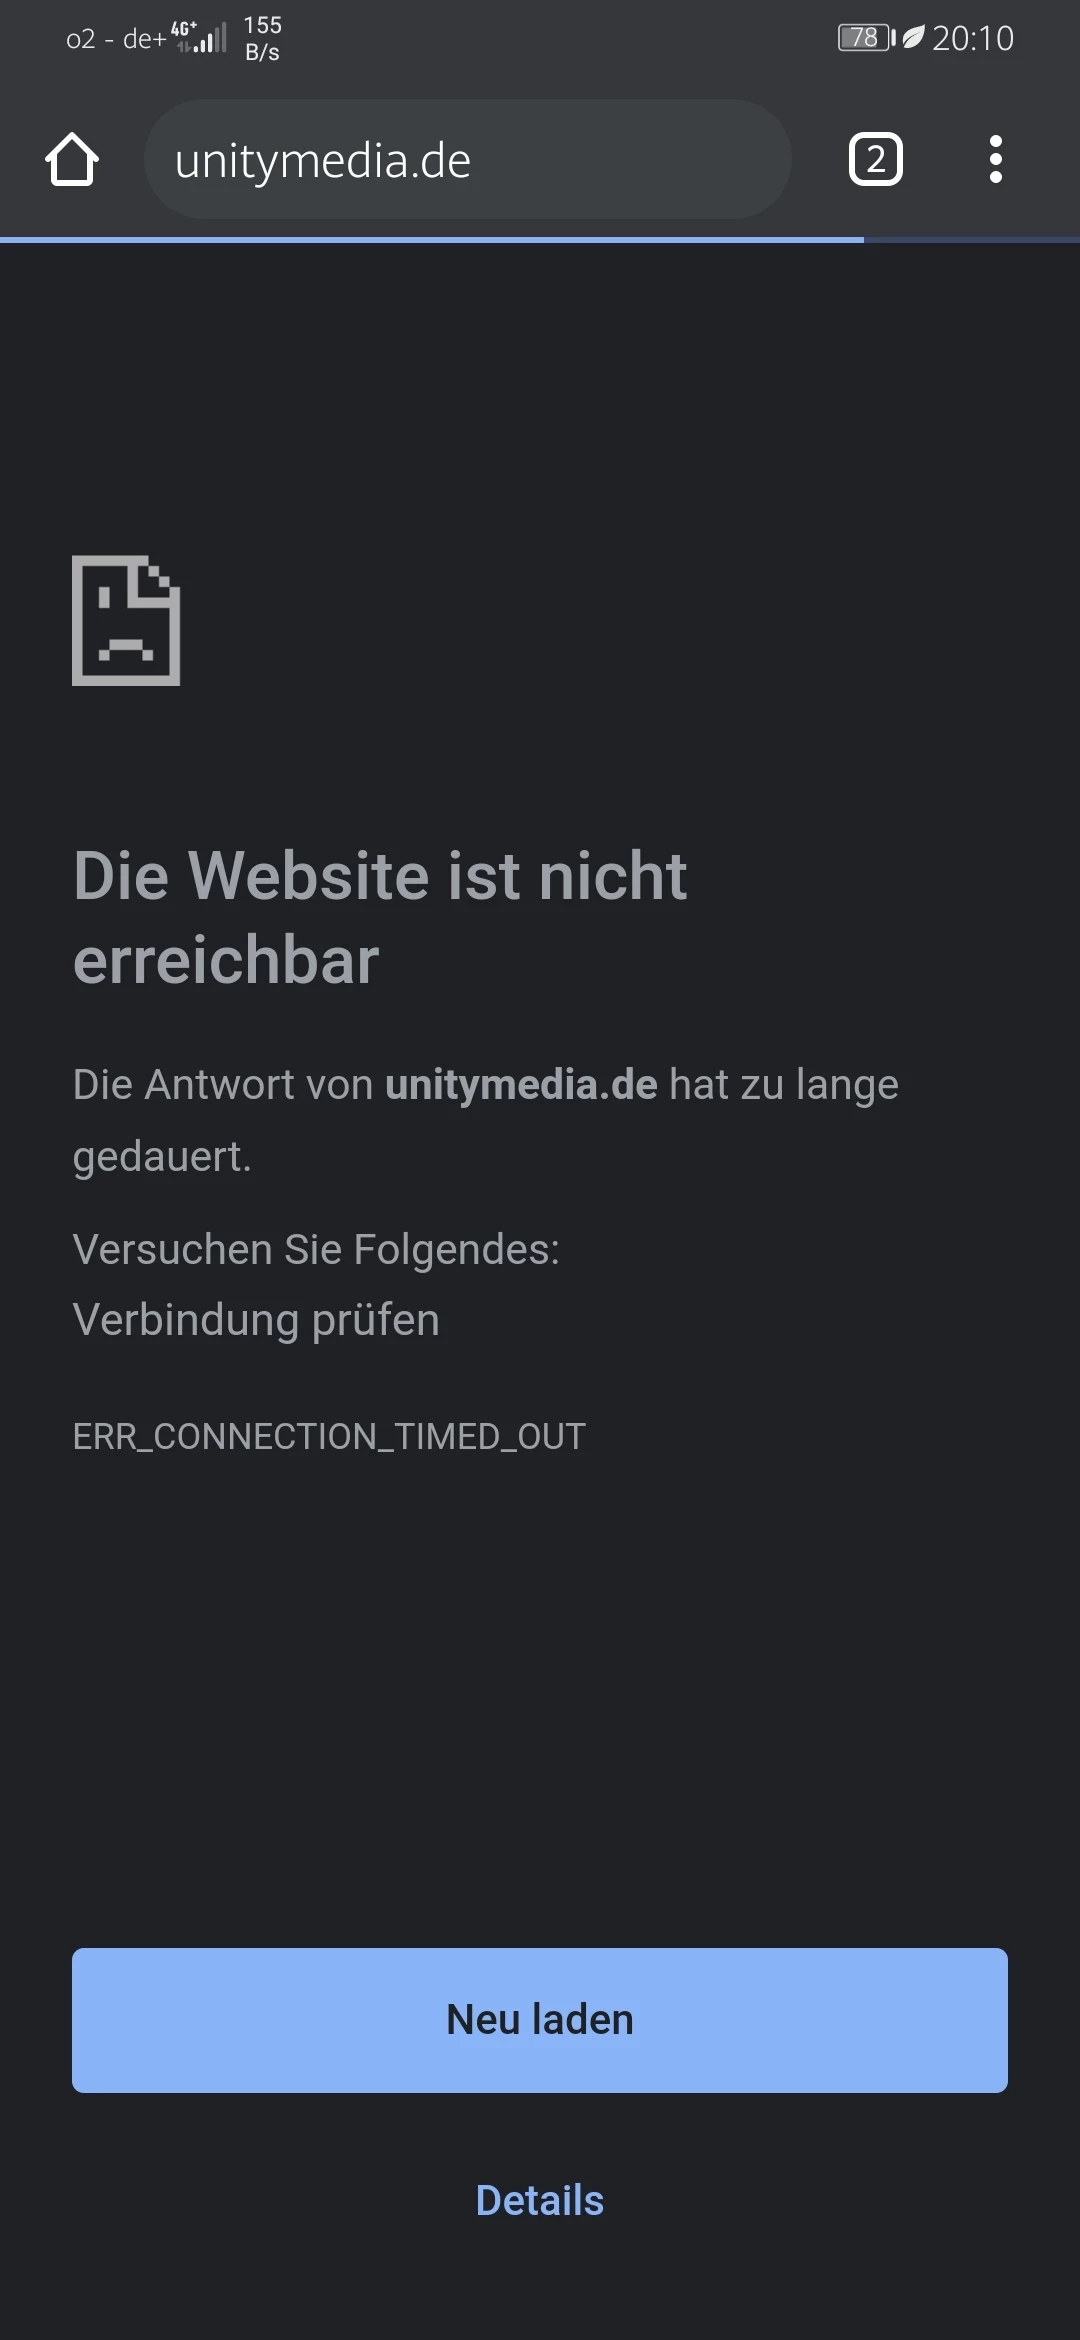Open the tab switcher showing 2 tabs

pyautogui.click(x=875, y=159)
